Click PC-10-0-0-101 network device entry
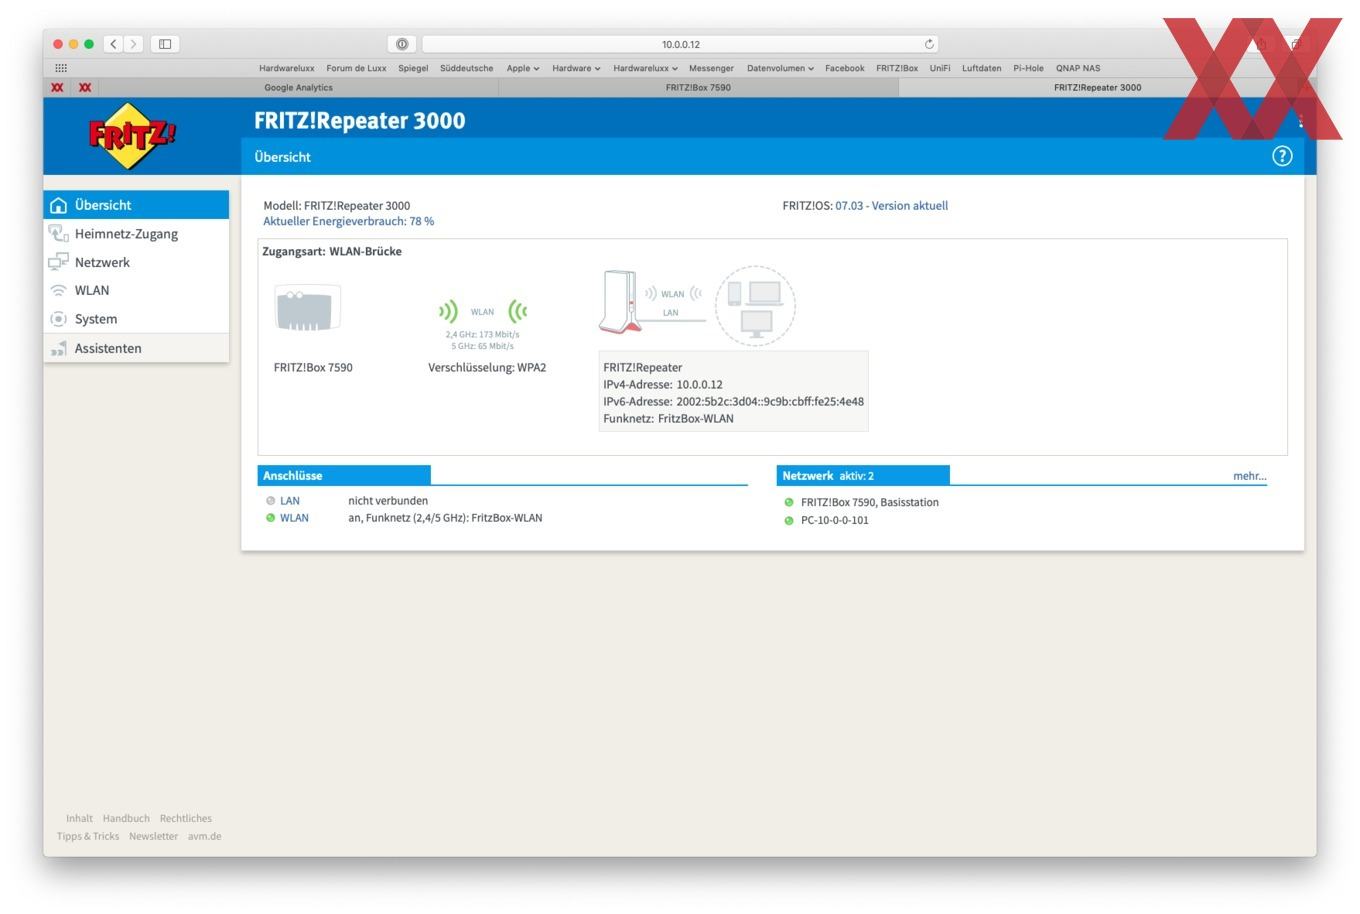 pyautogui.click(x=834, y=520)
